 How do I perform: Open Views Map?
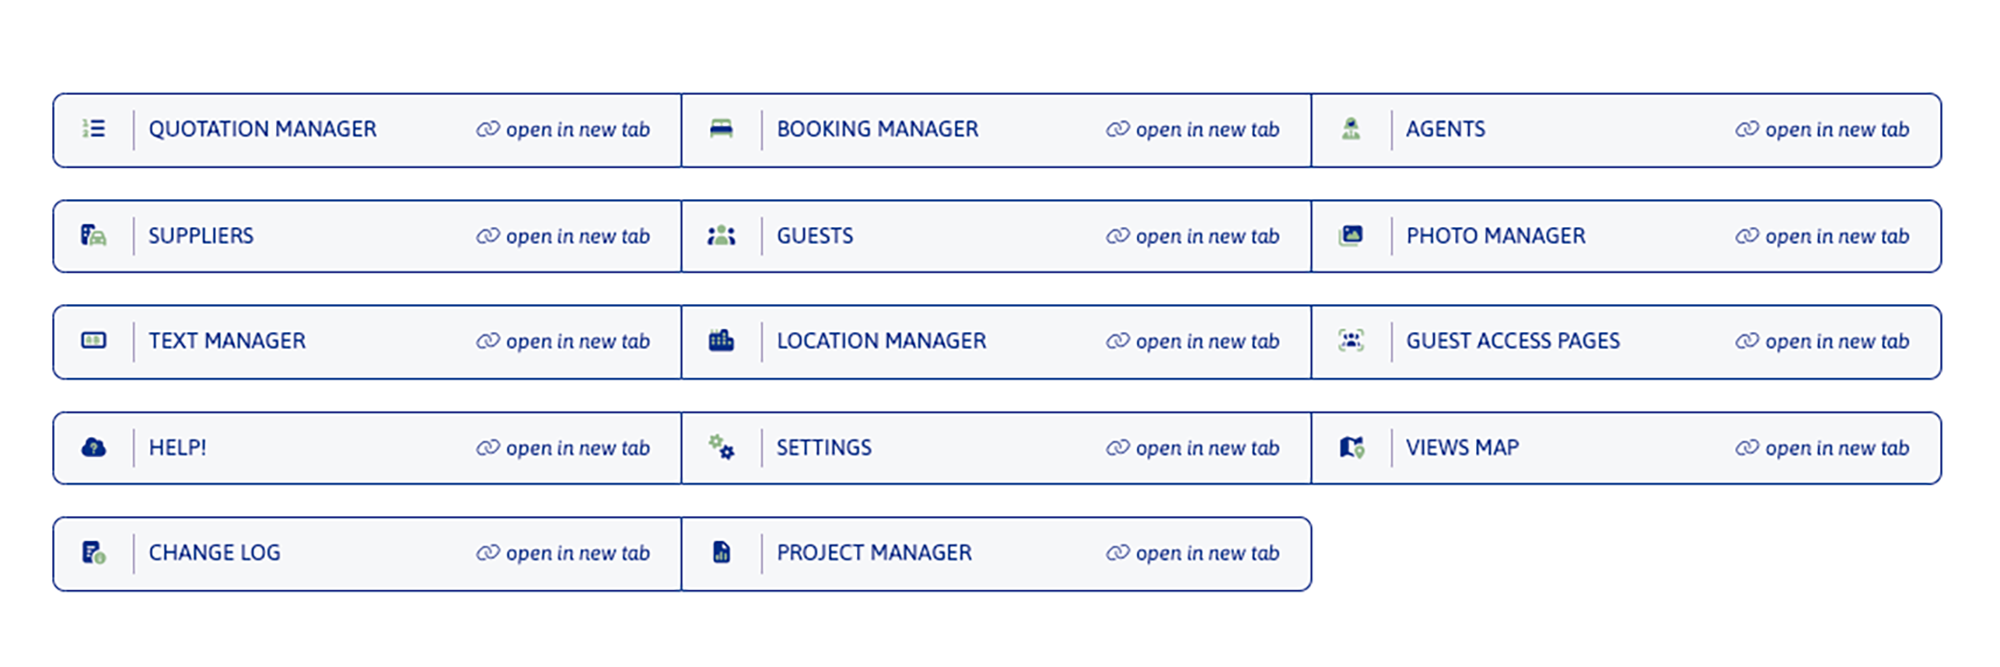[x=1462, y=447]
